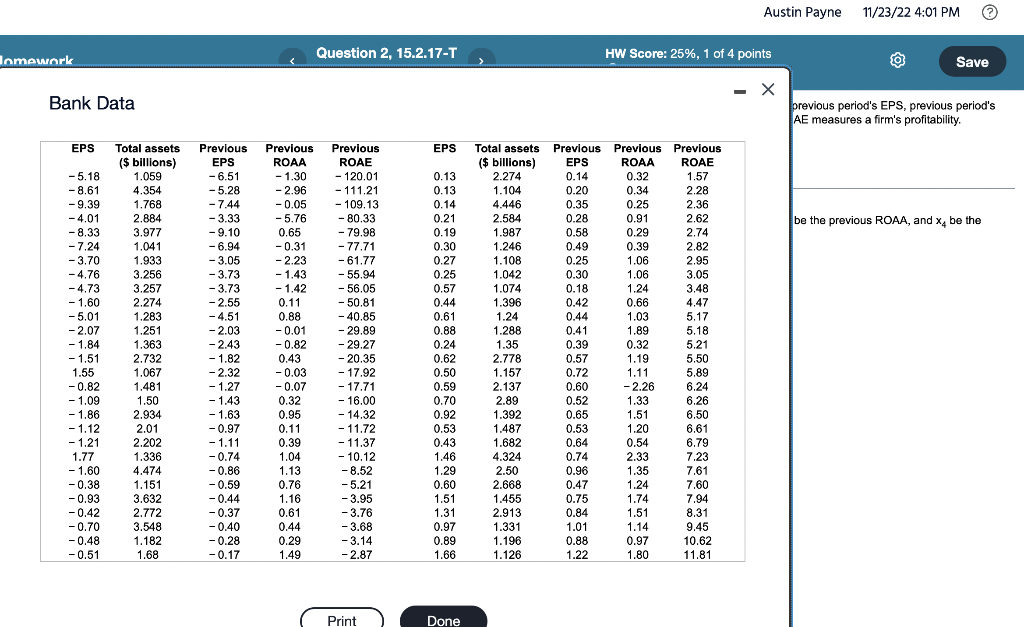Click the Previous EPS value 1.22
Image resolution: width=1024 pixels, height=627 pixels.
[x=577, y=555]
